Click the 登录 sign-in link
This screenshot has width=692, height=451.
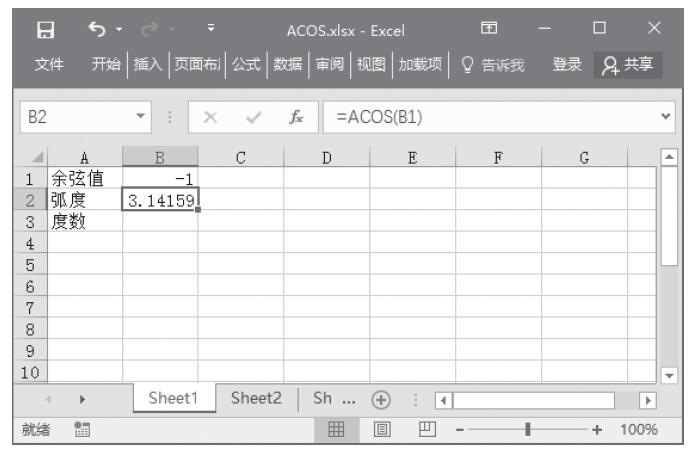[x=569, y=65]
